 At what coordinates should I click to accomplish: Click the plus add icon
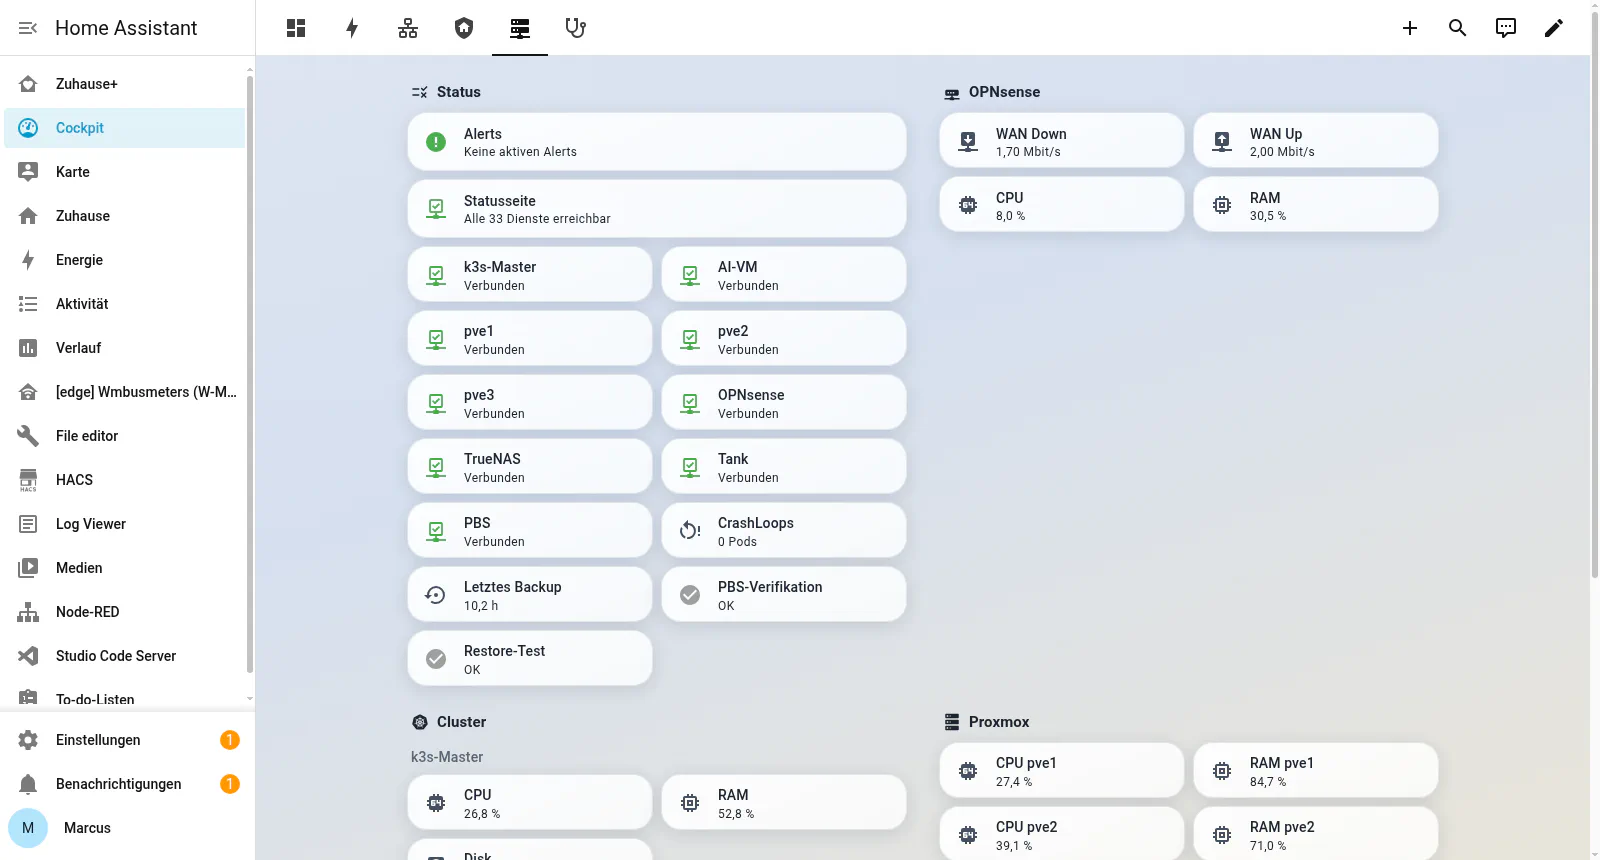pyautogui.click(x=1410, y=28)
